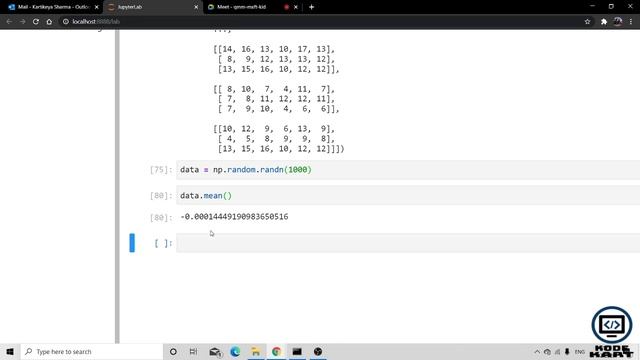
Task: Open the extensions puzzle icon
Action: [604, 22]
